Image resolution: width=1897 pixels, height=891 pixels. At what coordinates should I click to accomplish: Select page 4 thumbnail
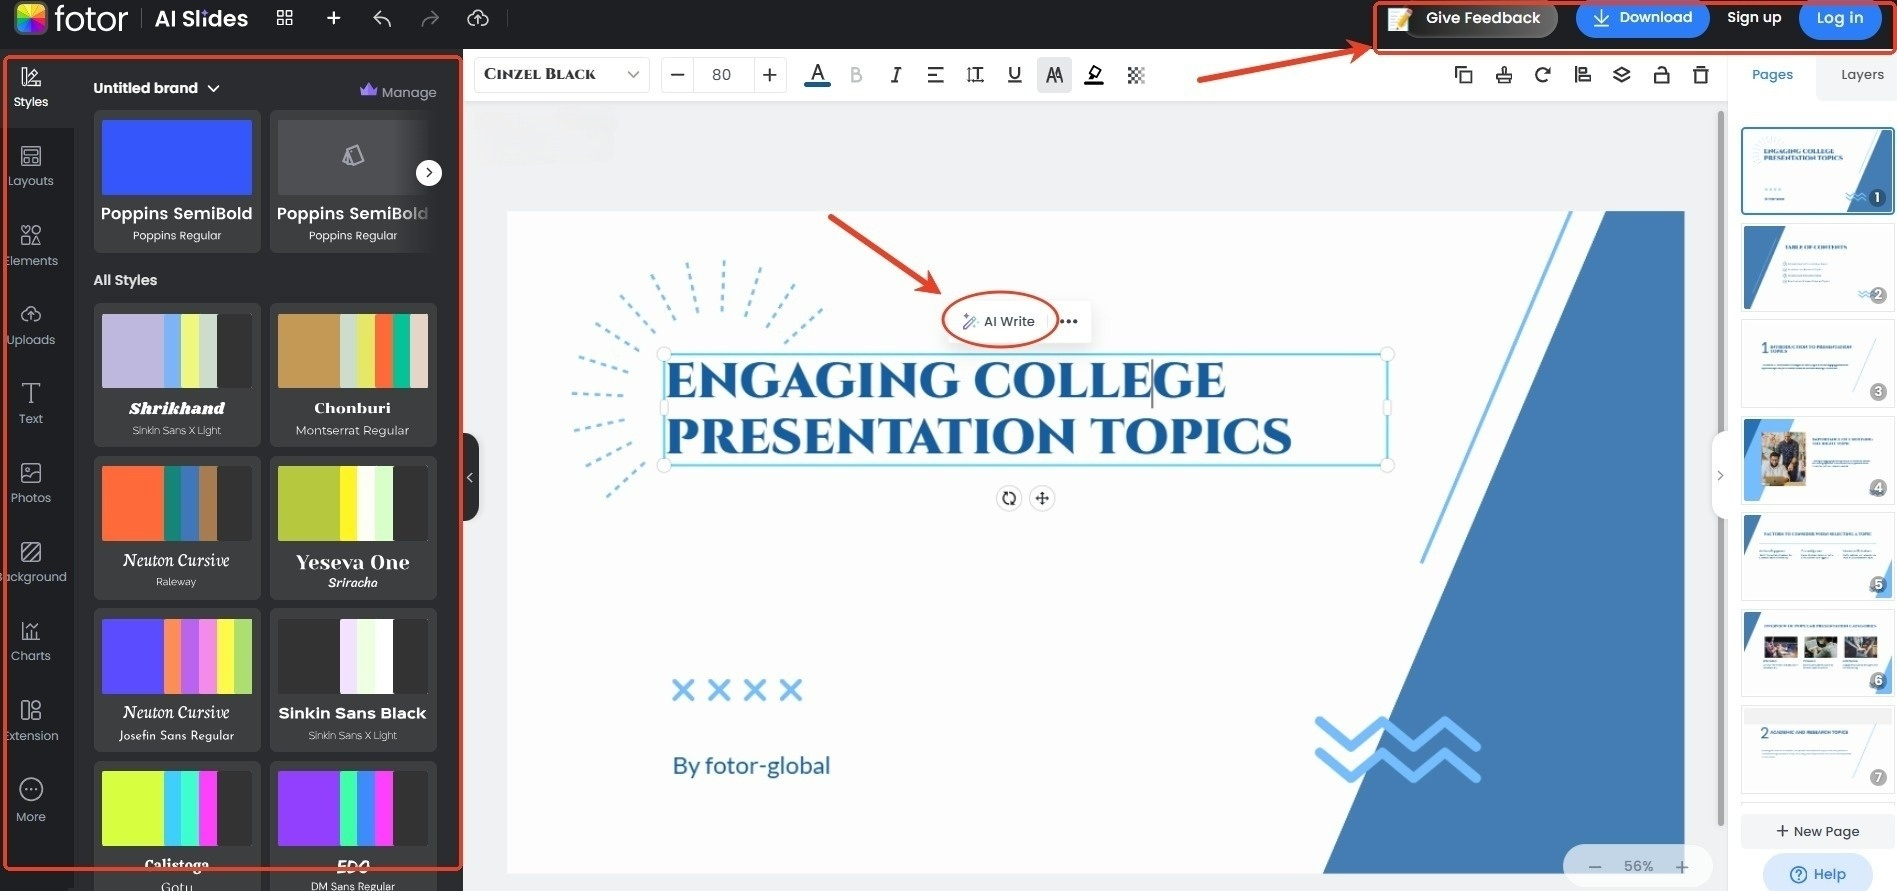coord(1817,460)
